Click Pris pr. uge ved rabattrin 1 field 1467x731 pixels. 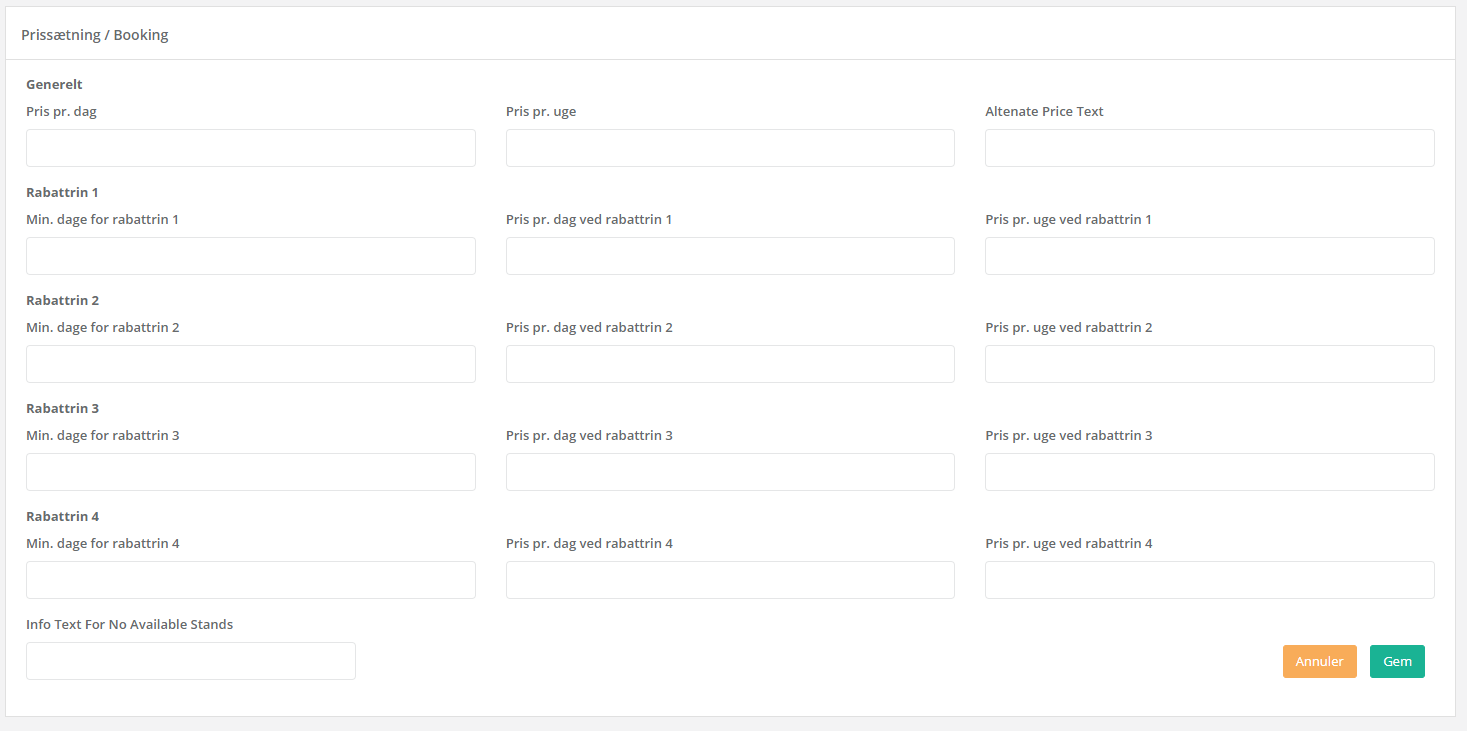pyautogui.click(x=1209, y=256)
